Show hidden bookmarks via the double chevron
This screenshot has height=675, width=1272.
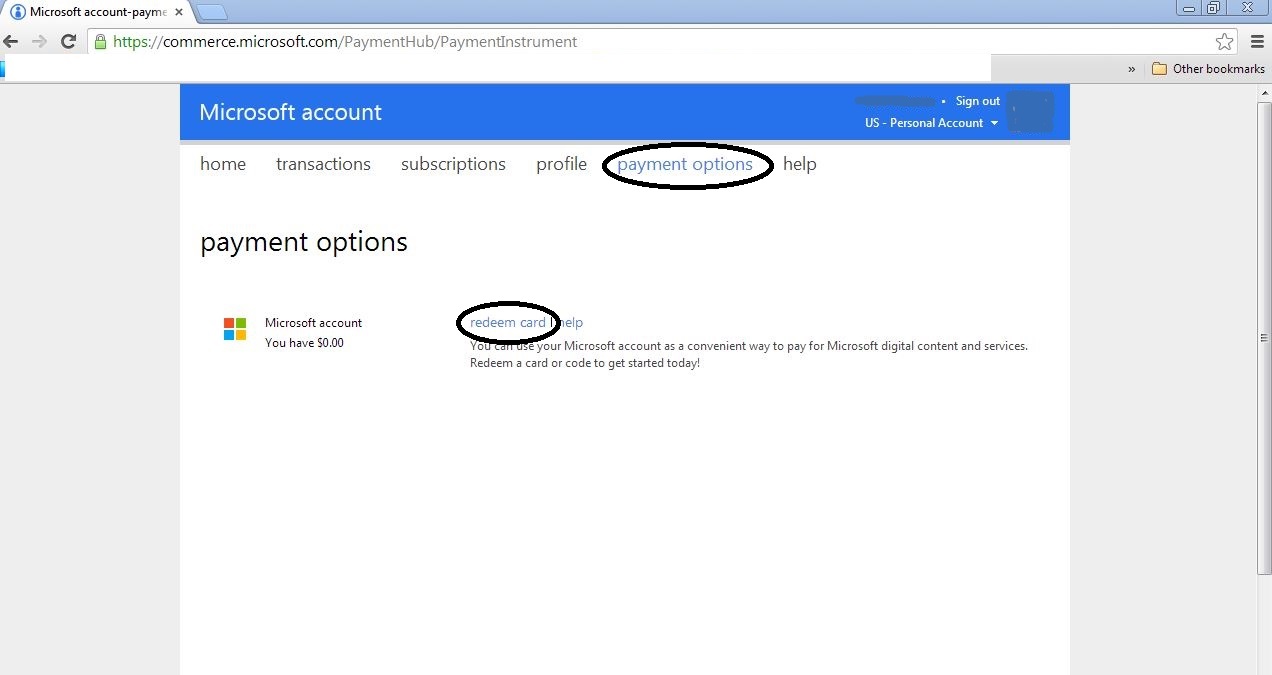[1131, 69]
